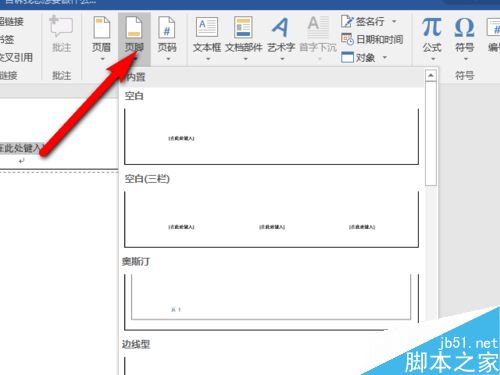Click the footer gallery scrollbar thumb

(x=431, y=133)
